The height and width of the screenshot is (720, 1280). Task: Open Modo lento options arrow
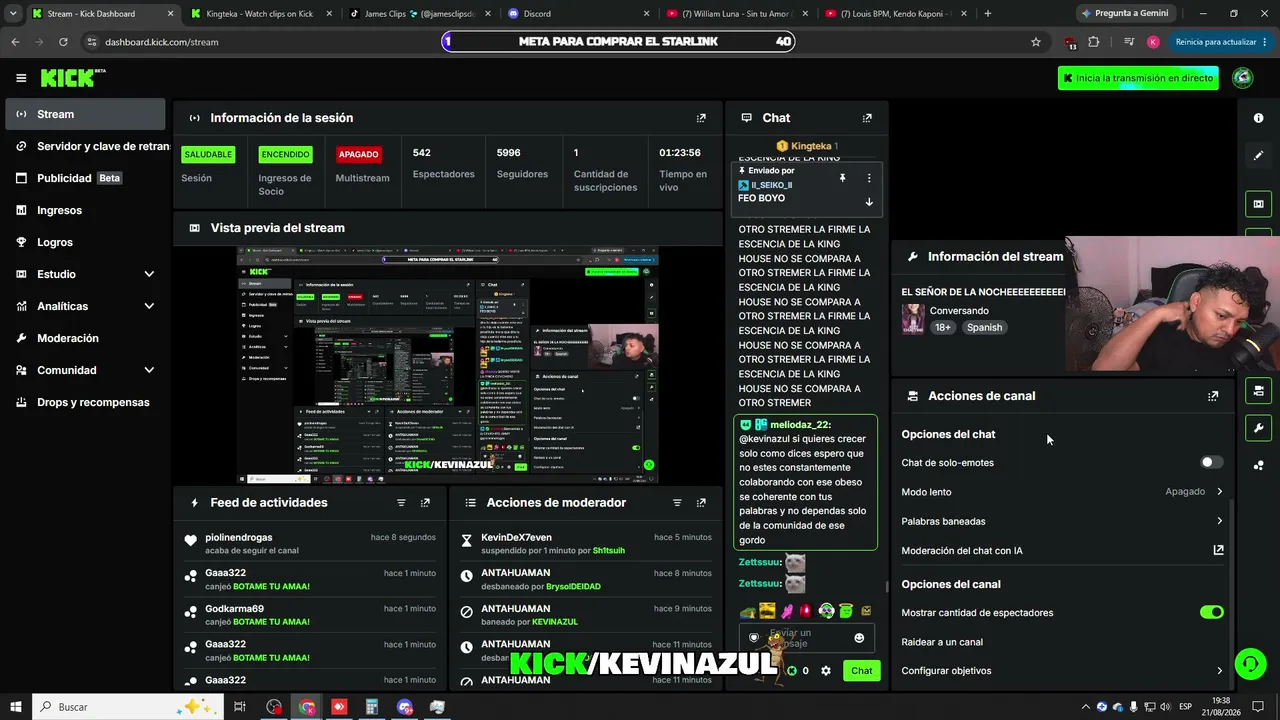pos(1219,492)
